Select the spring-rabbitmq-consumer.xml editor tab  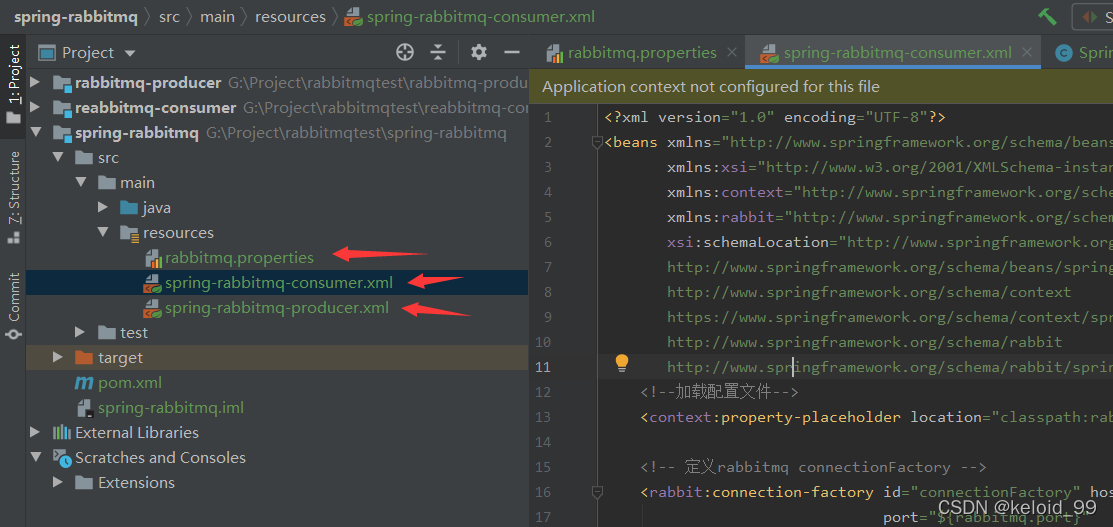893,53
